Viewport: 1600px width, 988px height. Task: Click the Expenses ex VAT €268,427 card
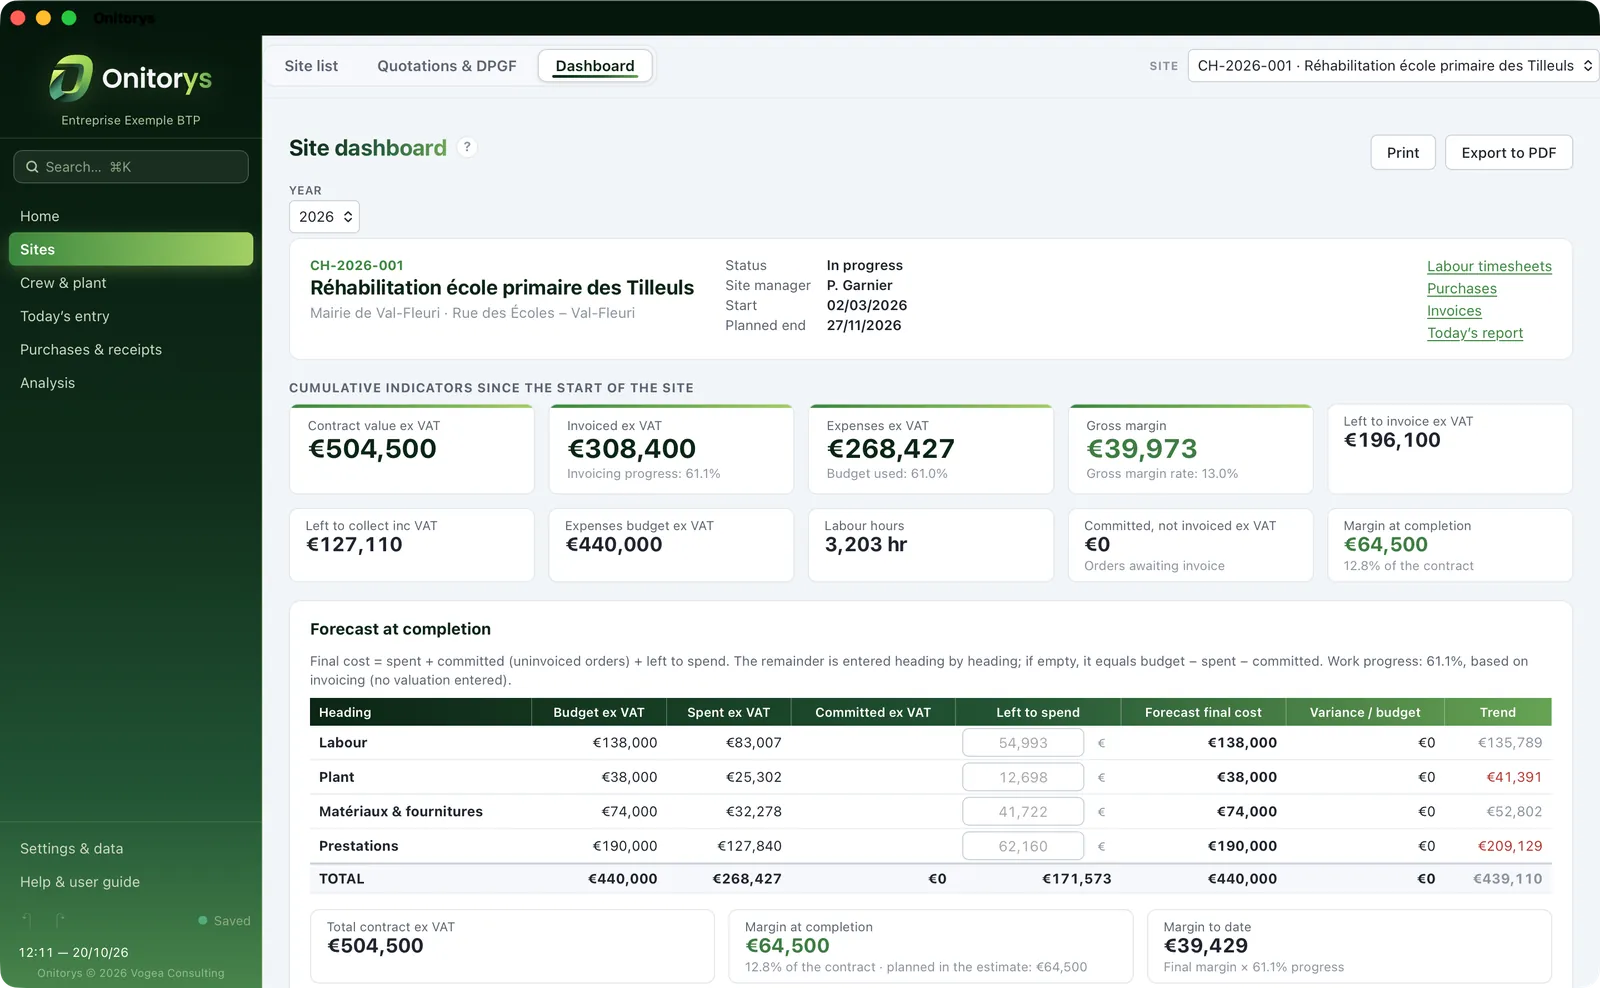click(x=931, y=449)
